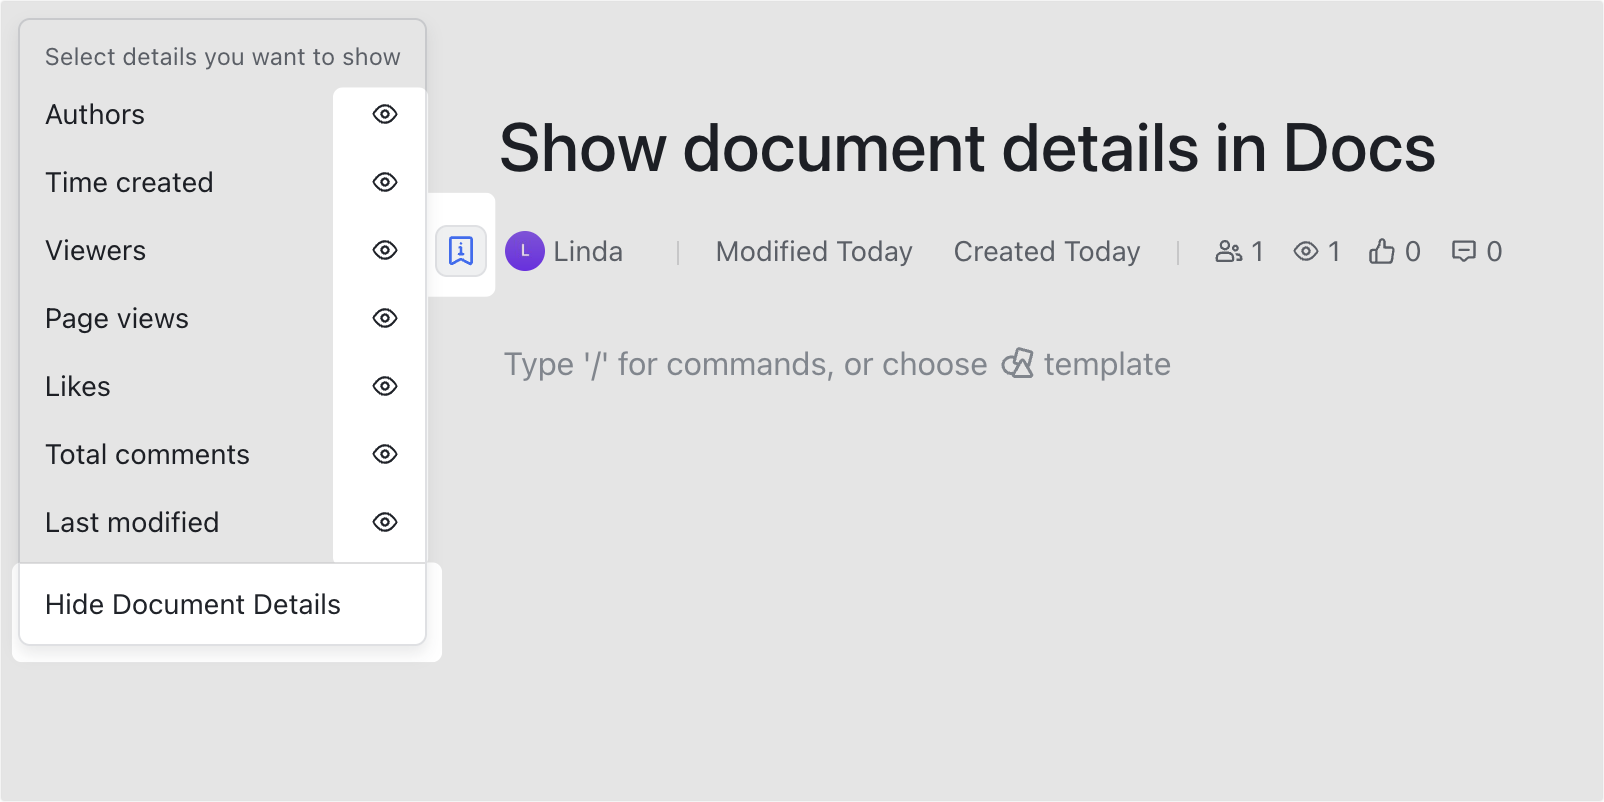Click the template icon in placeholder text
Viewport: 1604px width, 802px height.
(x=1018, y=363)
